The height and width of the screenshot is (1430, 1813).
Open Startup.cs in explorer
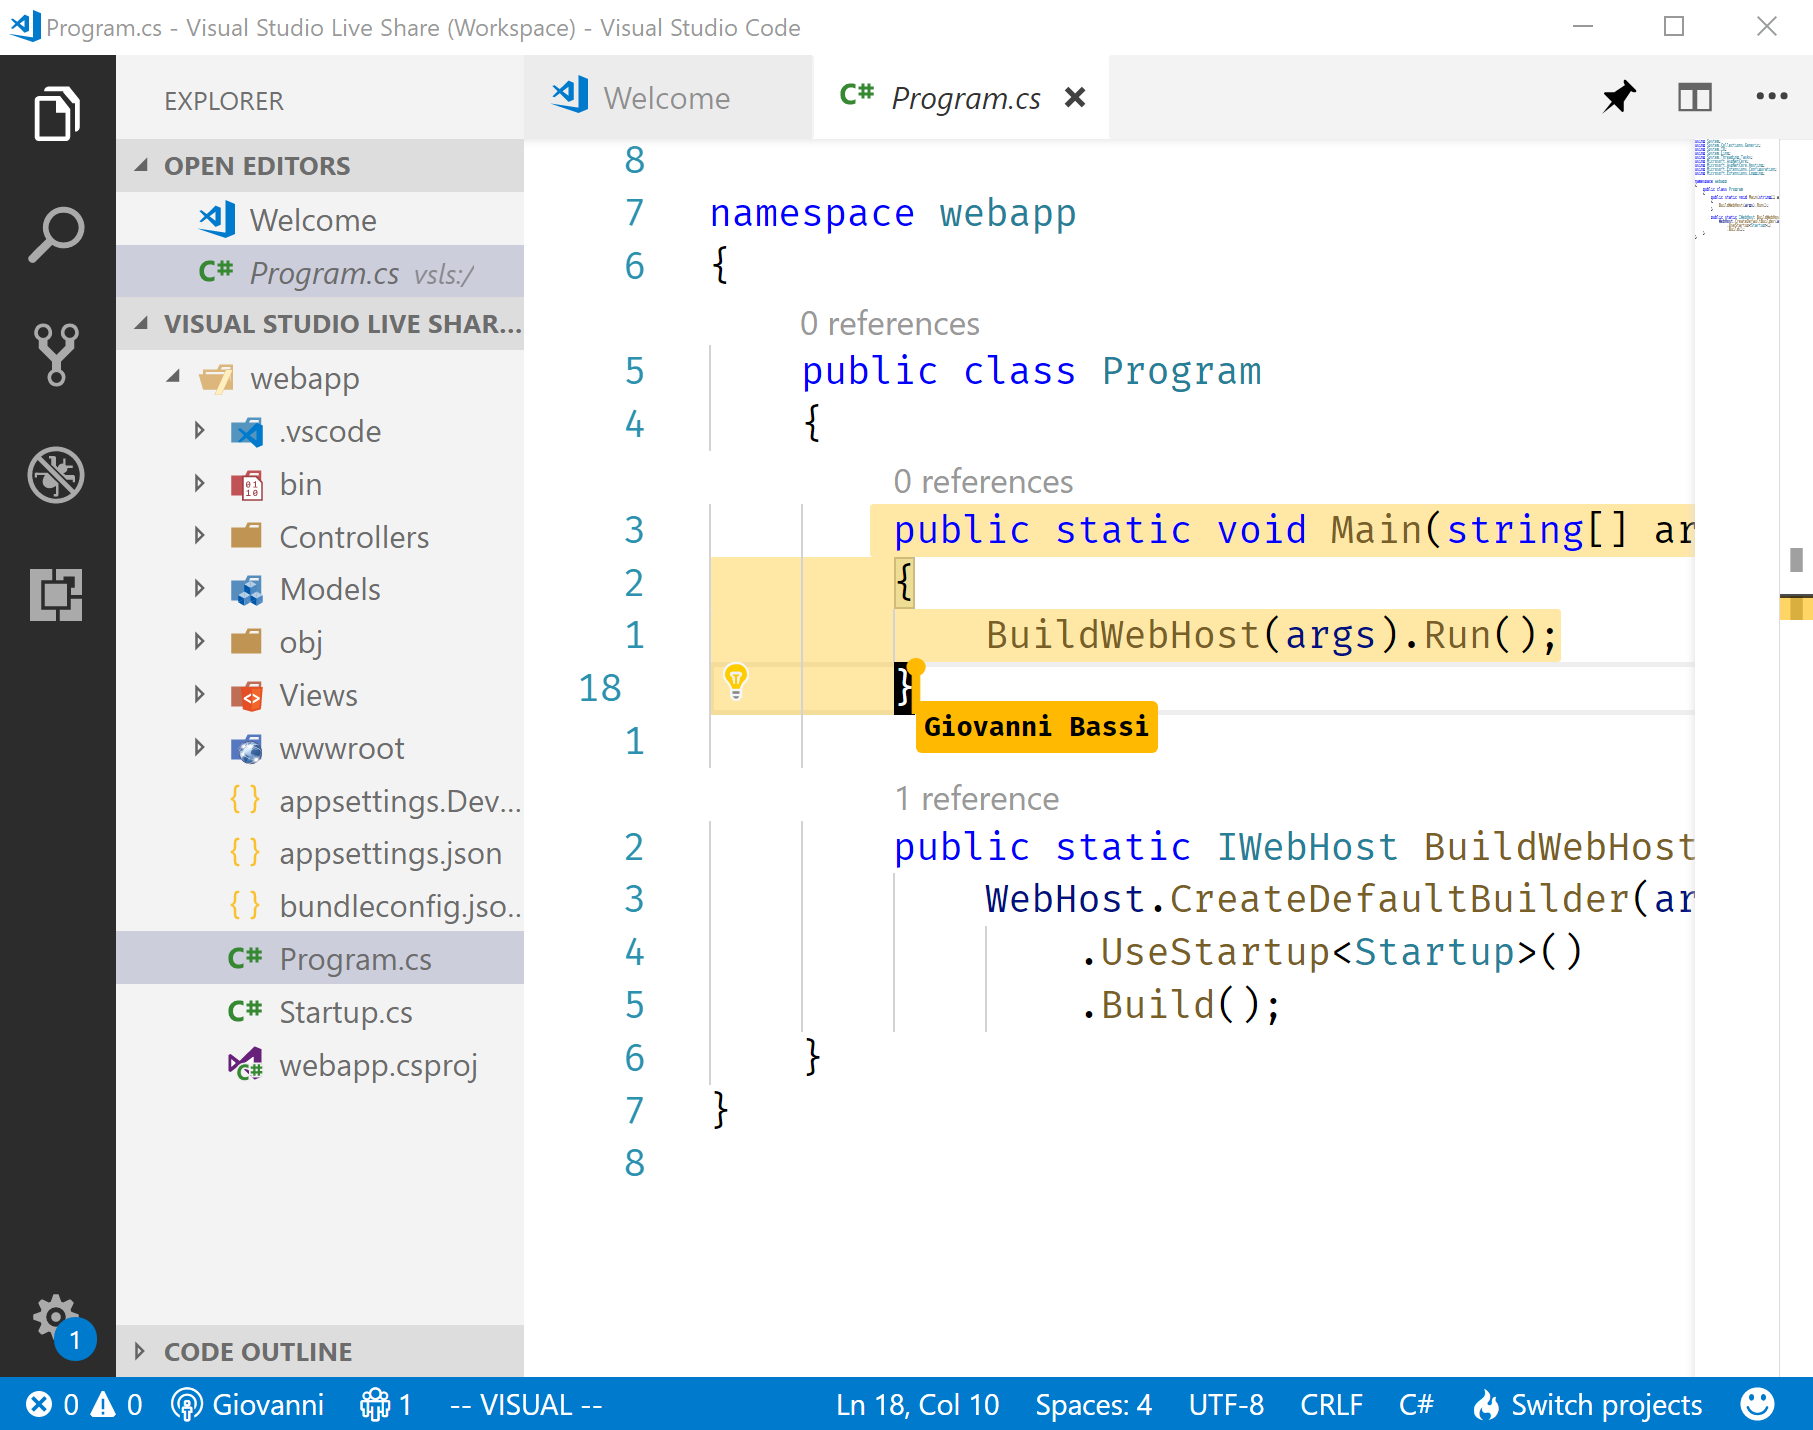[x=320, y=1012]
